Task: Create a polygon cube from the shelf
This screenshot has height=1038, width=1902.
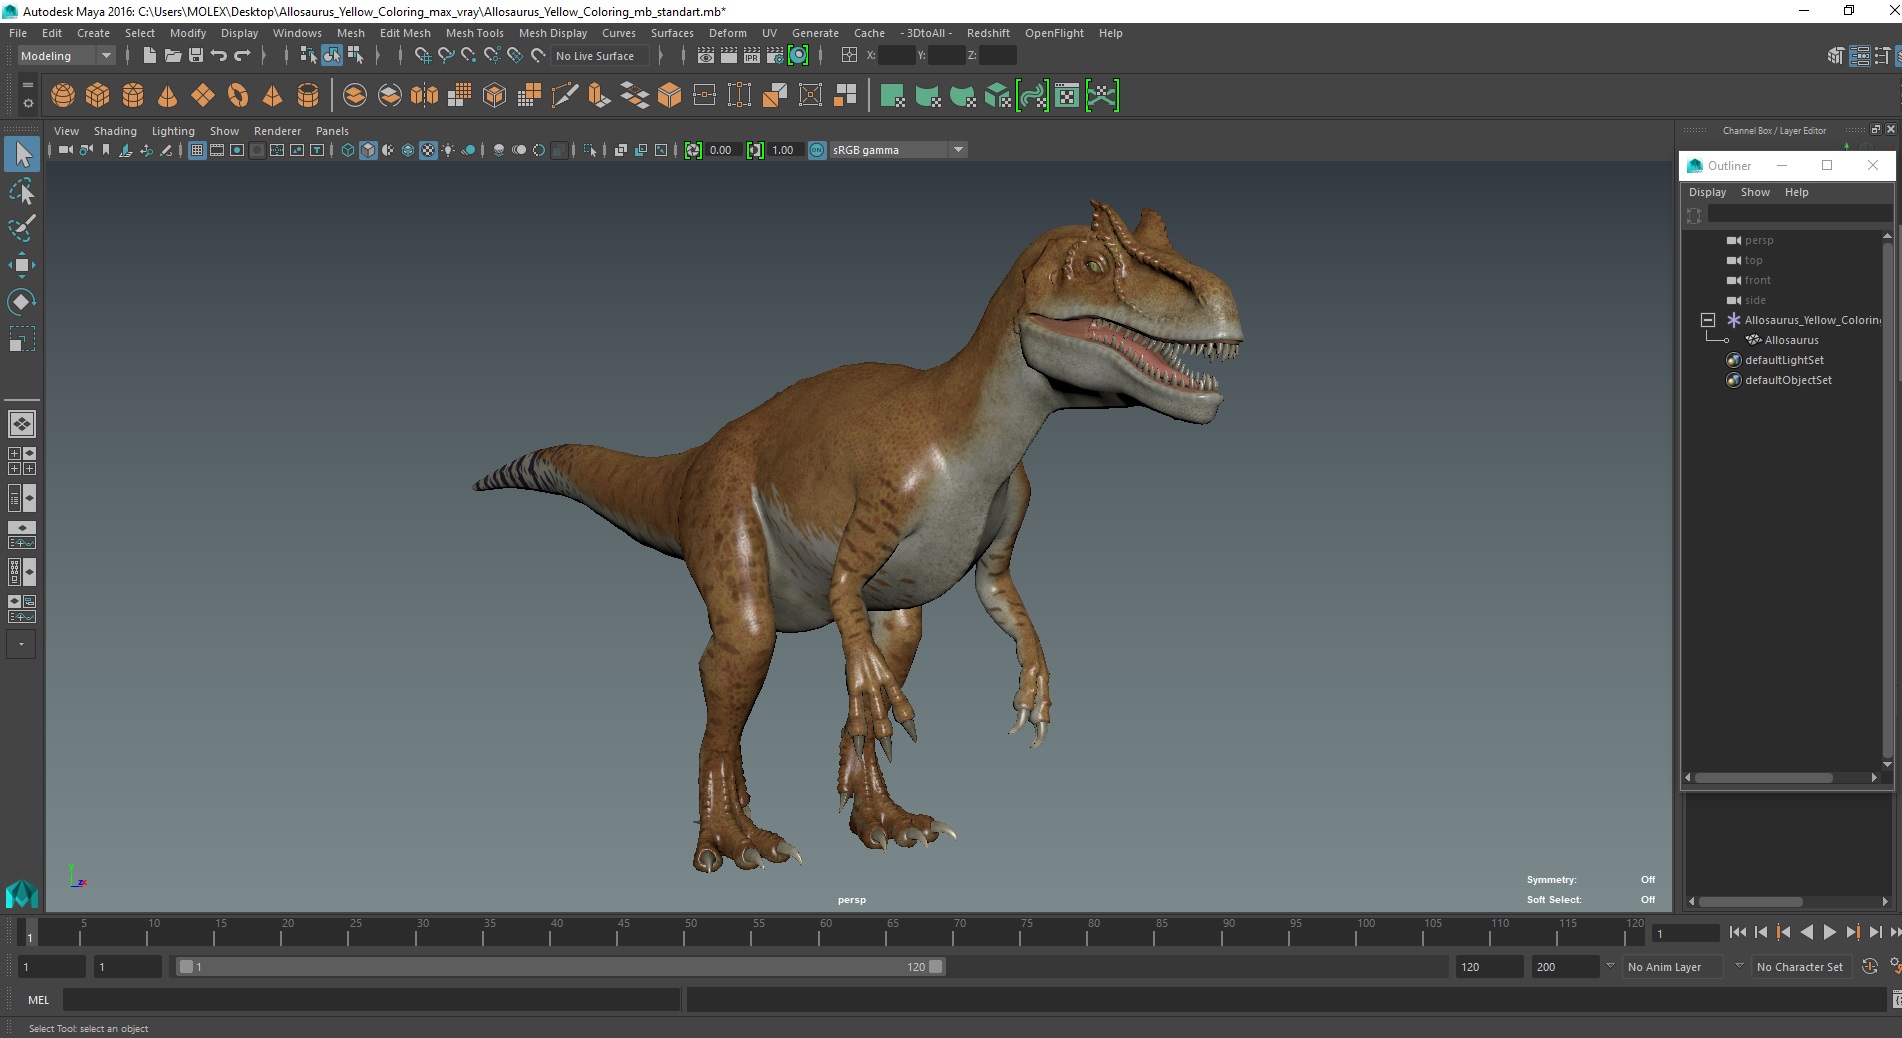Action: tap(98, 95)
